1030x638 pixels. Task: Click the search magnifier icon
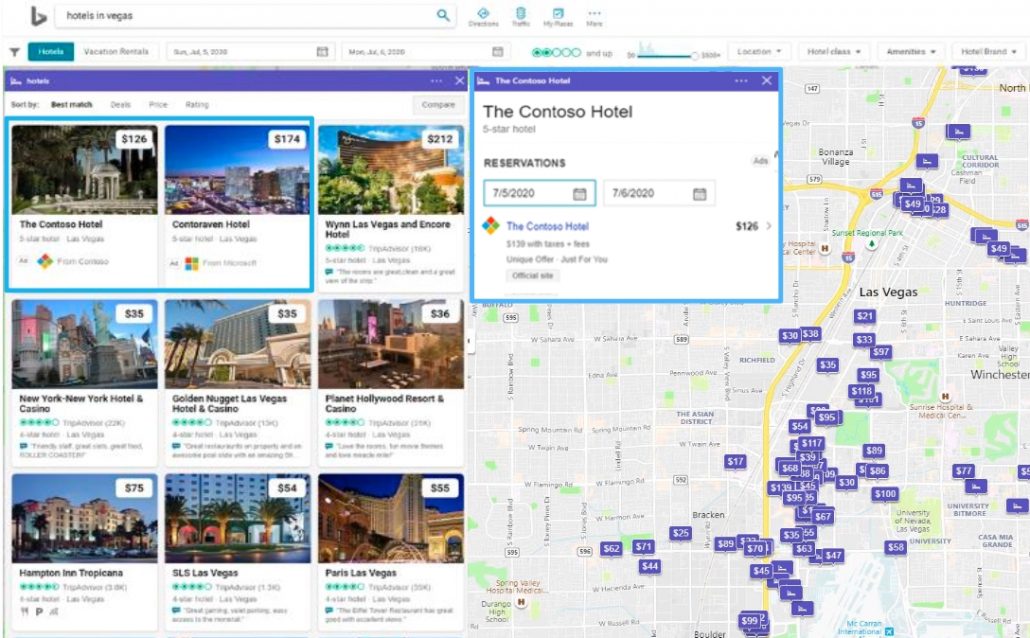coord(443,15)
